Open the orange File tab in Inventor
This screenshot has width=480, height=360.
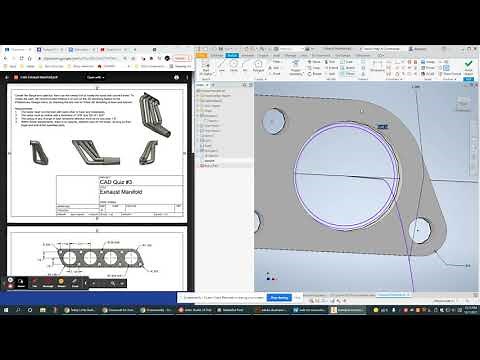pos(202,55)
